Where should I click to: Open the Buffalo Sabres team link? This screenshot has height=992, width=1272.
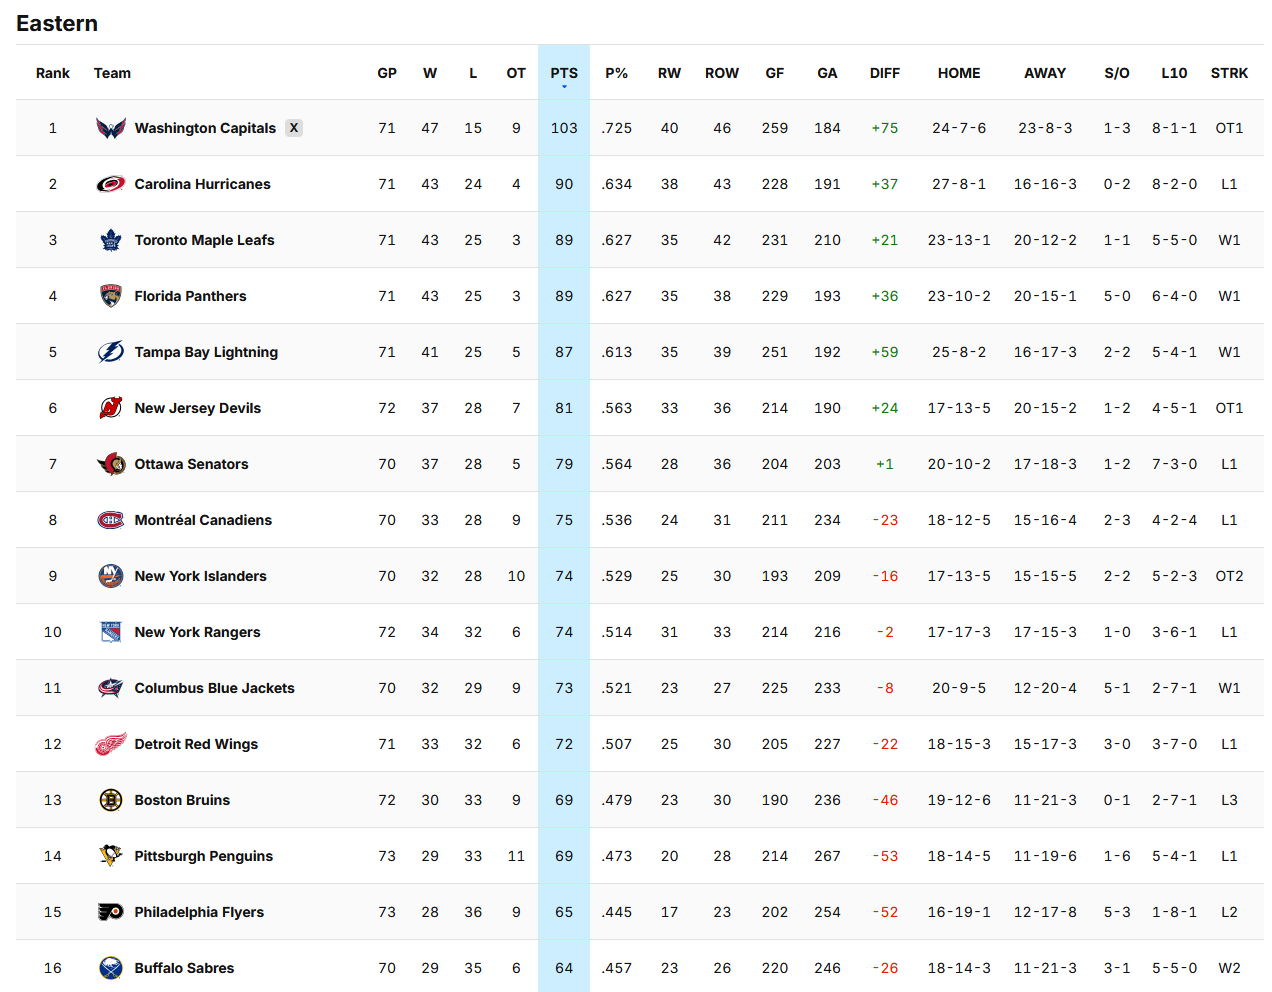[x=184, y=968]
